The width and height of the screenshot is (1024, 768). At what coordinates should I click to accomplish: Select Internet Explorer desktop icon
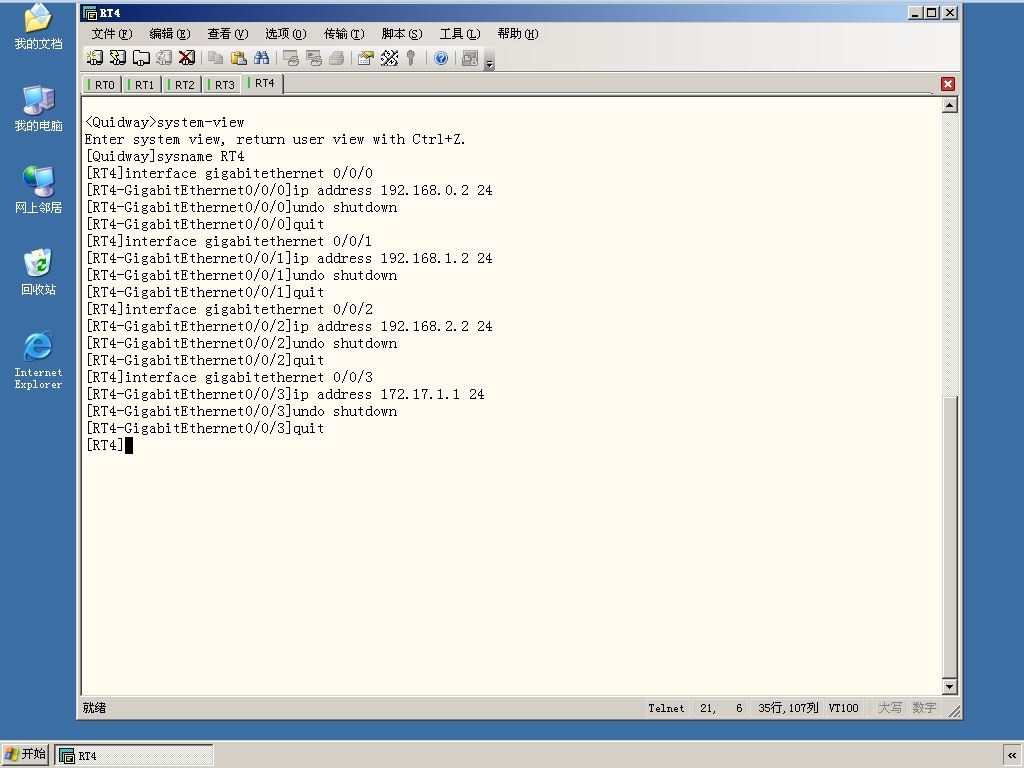pos(39,360)
